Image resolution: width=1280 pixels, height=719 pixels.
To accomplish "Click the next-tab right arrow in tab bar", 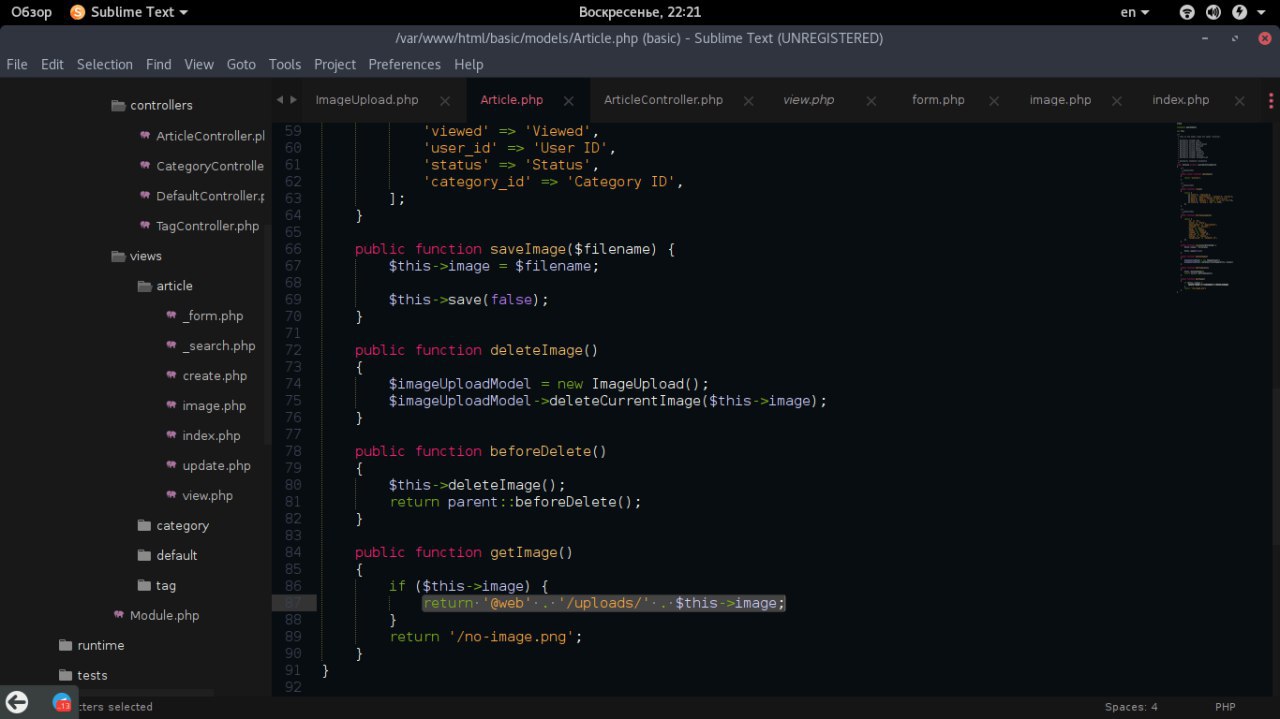I will click(293, 99).
